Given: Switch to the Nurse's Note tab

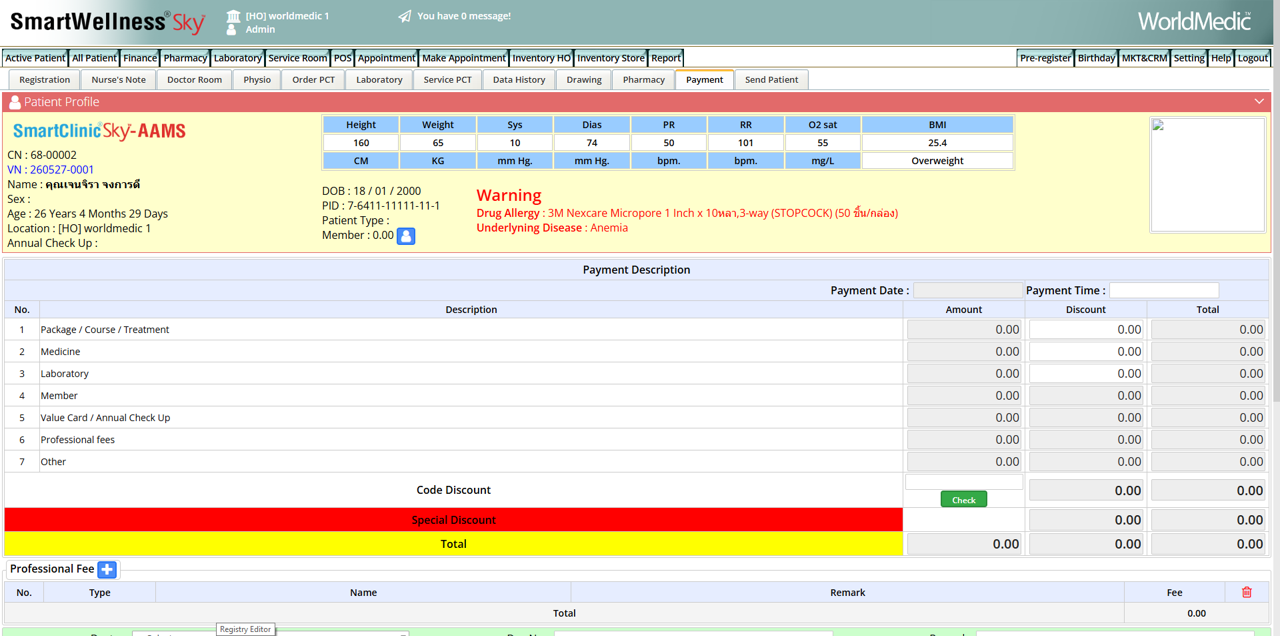Looking at the screenshot, I should tap(119, 80).
